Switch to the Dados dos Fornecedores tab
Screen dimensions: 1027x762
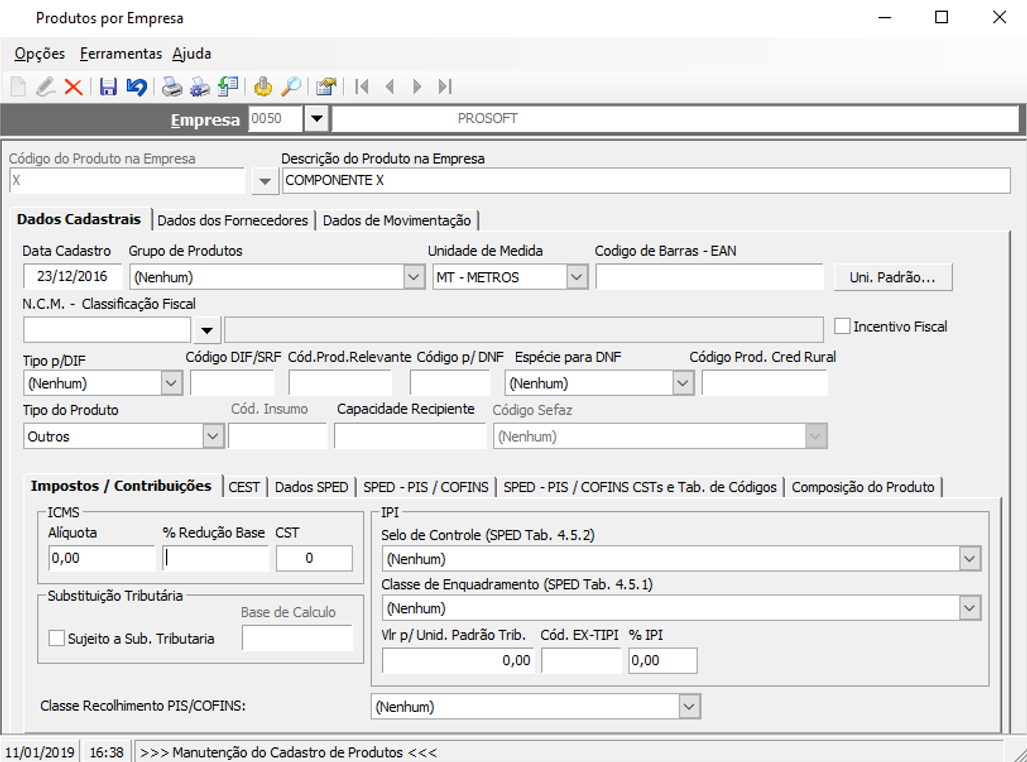pyautogui.click(x=233, y=220)
